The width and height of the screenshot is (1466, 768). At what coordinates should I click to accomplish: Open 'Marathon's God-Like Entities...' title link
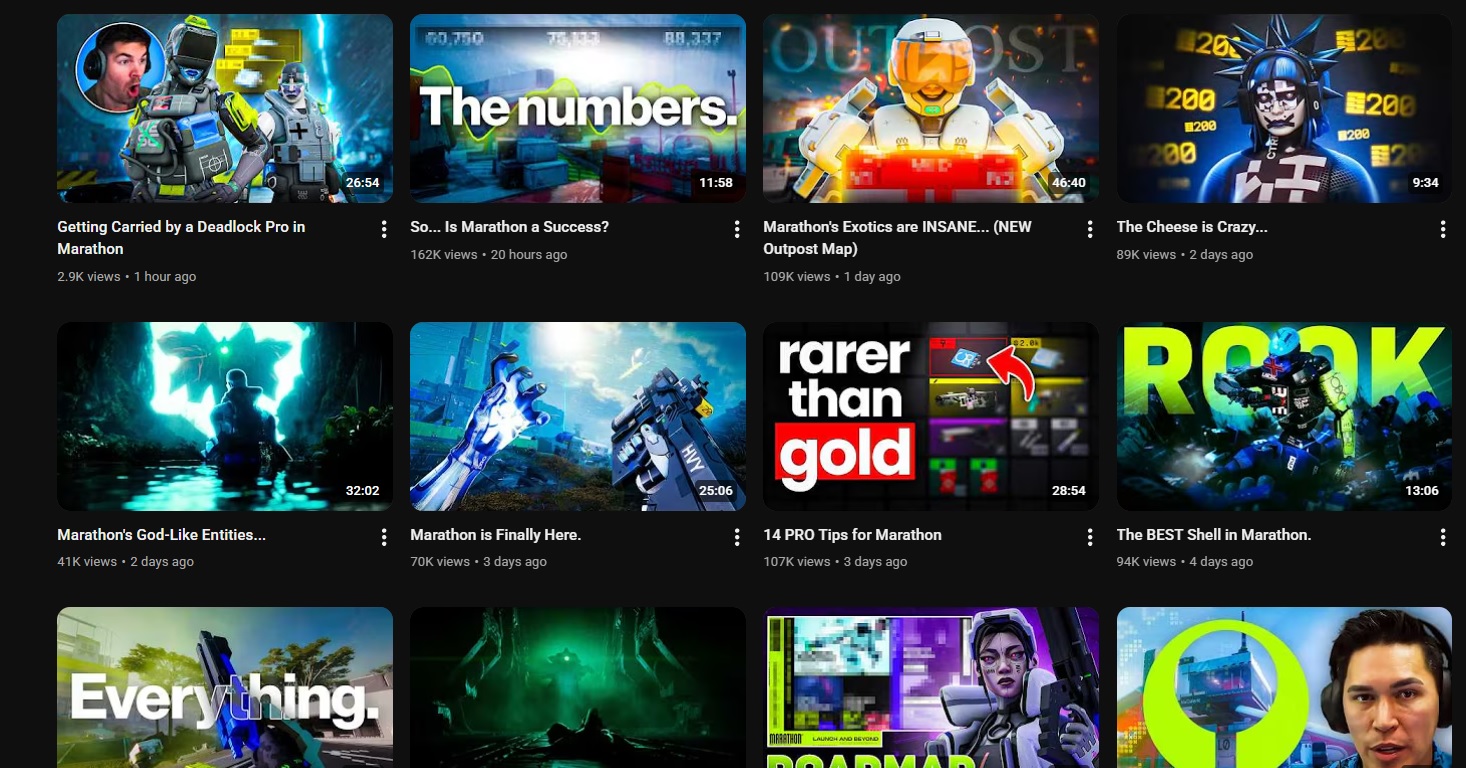click(x=162, y=535)
